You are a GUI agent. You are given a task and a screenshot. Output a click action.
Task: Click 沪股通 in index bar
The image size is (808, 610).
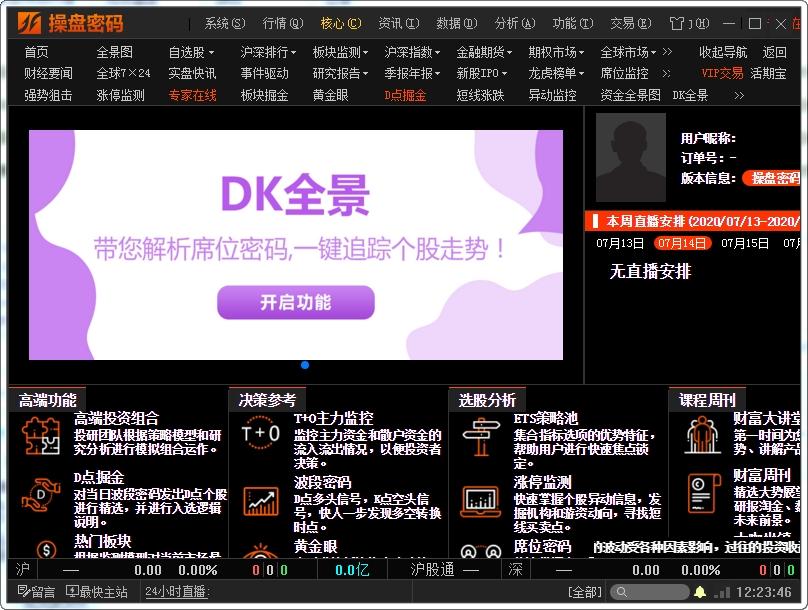432,569
